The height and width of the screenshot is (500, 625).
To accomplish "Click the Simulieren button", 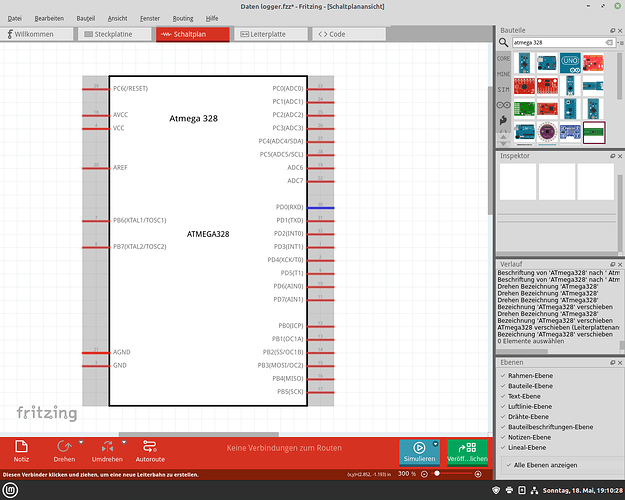I will click(419, 451).
